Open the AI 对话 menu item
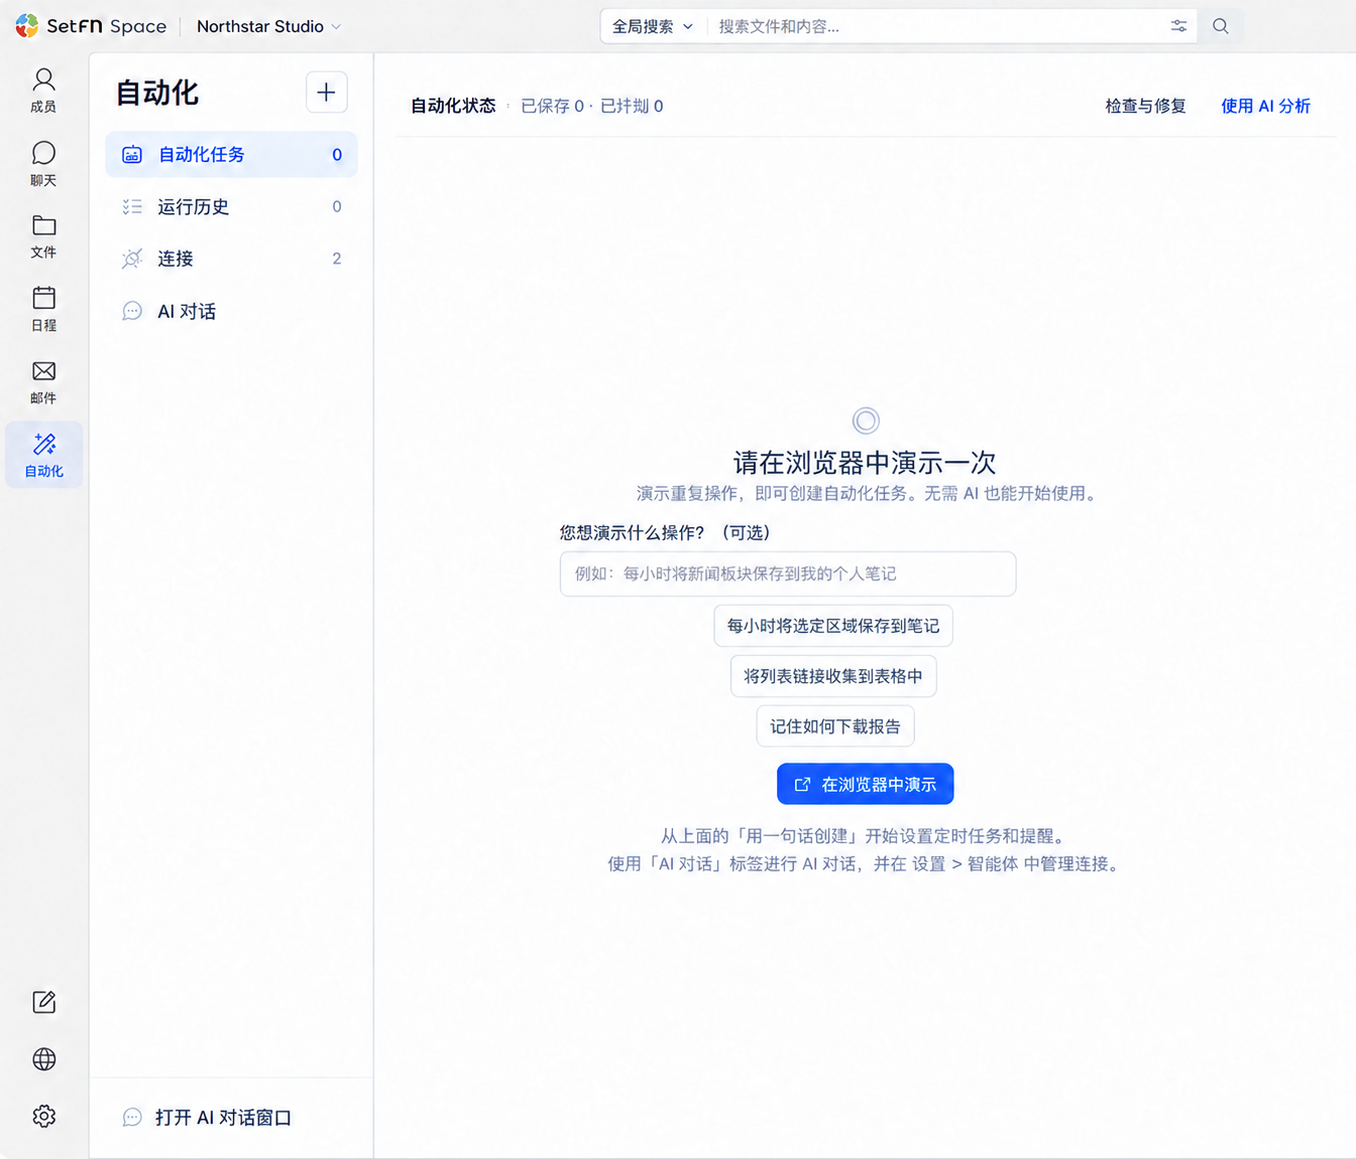1356x1159 pixels. click(x=231, y=311)
